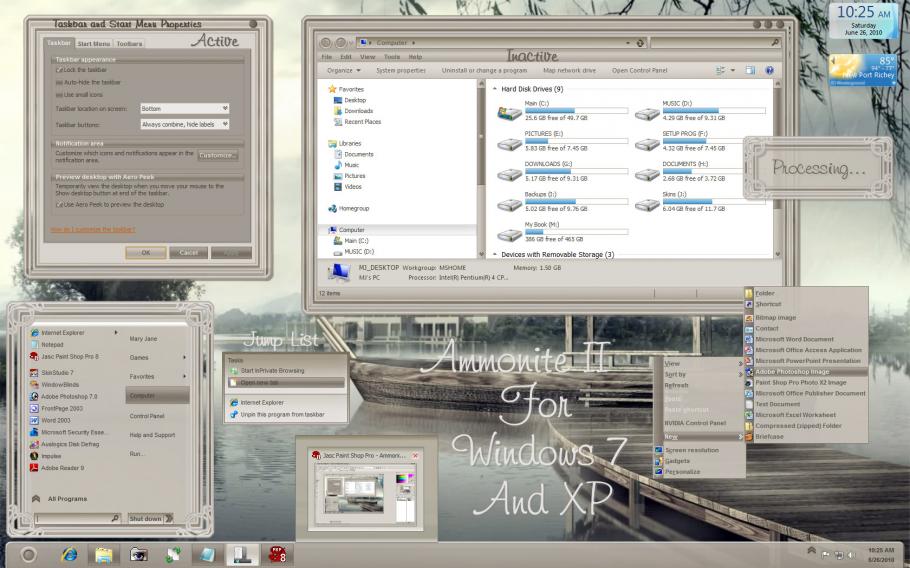
Task: Switch to the Start Menu tab
Action: click(93, 44)
